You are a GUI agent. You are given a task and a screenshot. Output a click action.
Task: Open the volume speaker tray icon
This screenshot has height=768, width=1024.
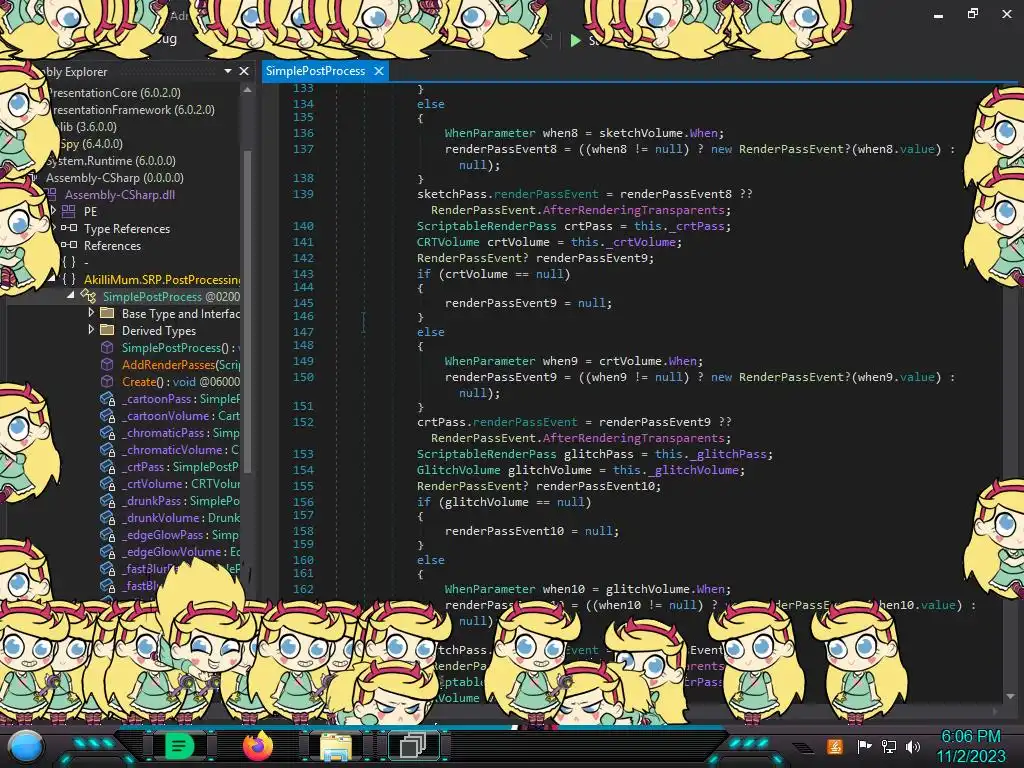point(913,746)
